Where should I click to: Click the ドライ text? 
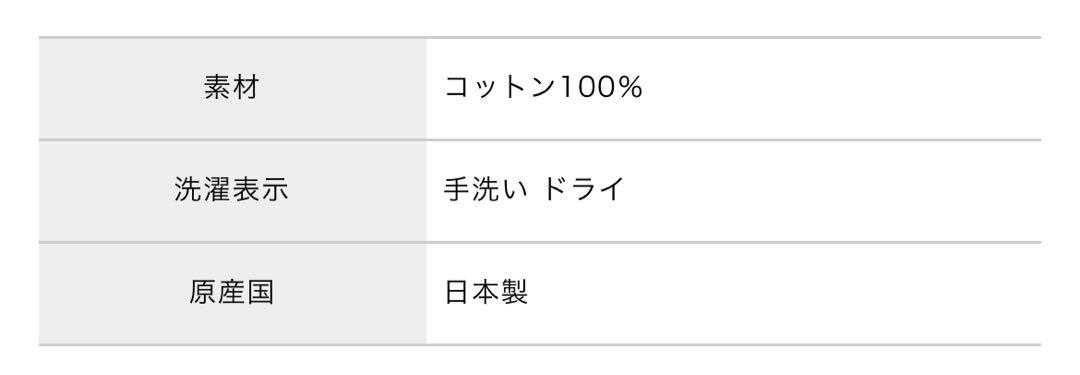click(583, 189)
